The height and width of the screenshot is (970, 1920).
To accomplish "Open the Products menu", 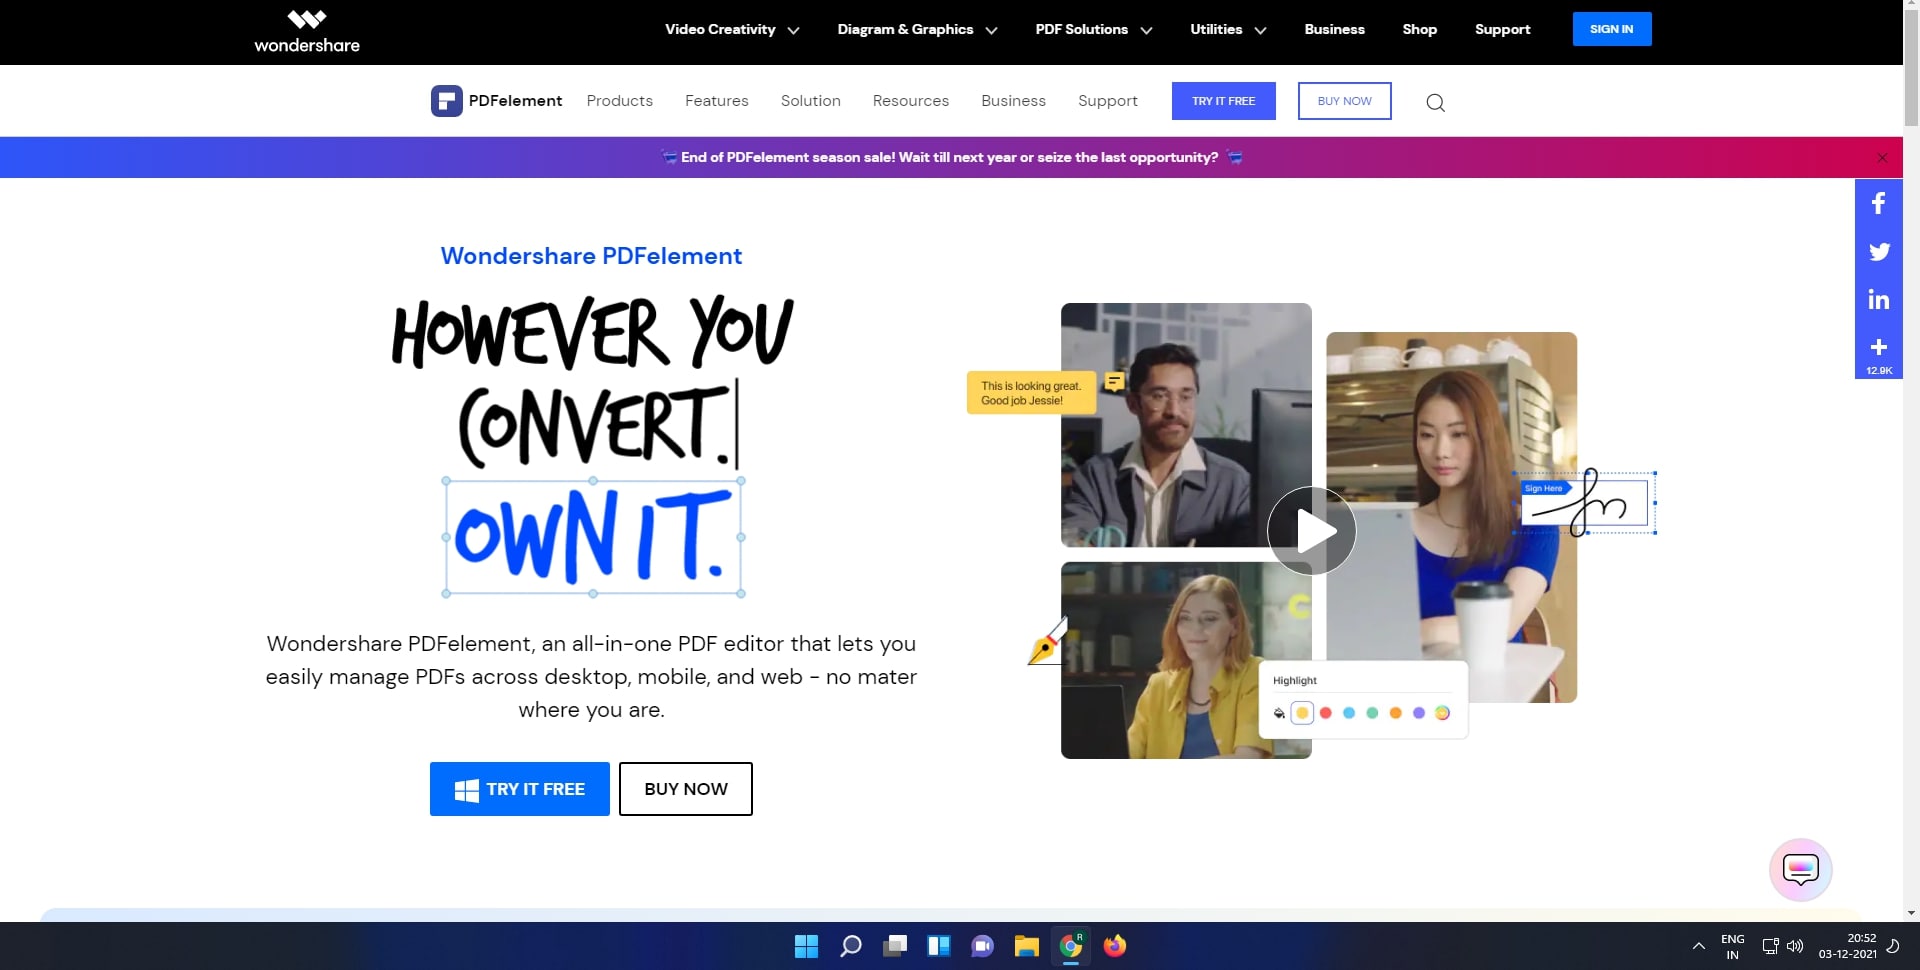I will (619, 101).
